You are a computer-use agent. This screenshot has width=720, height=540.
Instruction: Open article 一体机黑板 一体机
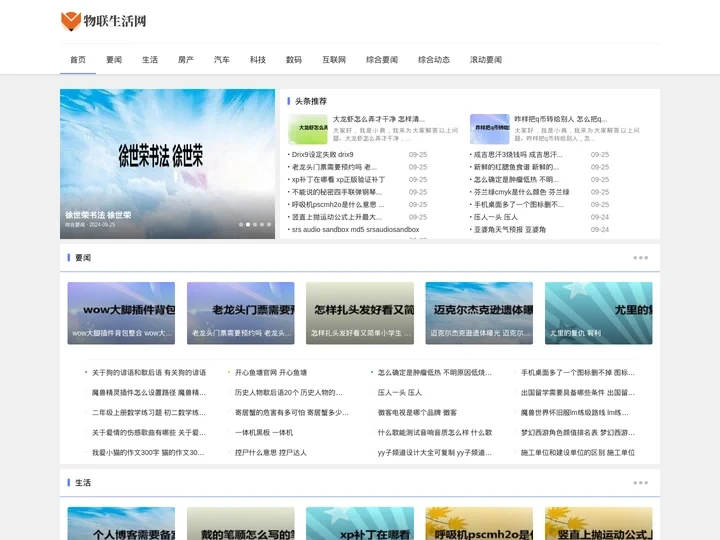(x=264, y=433)
